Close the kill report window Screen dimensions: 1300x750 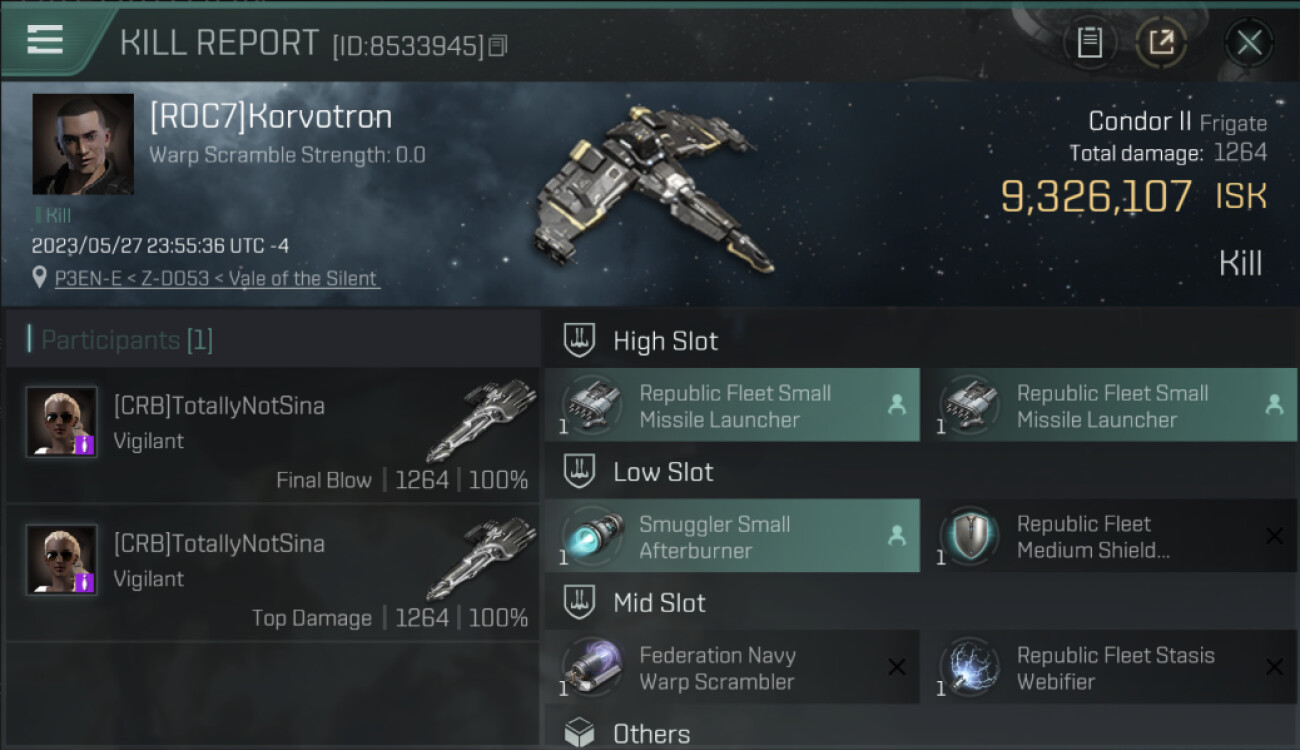[x=1249, y=43]
